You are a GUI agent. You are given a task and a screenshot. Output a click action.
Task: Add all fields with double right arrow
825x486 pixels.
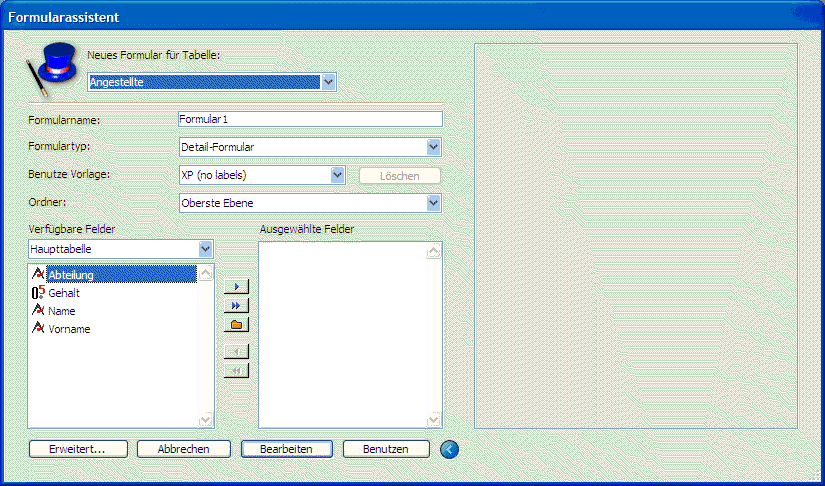pos(236,305)
